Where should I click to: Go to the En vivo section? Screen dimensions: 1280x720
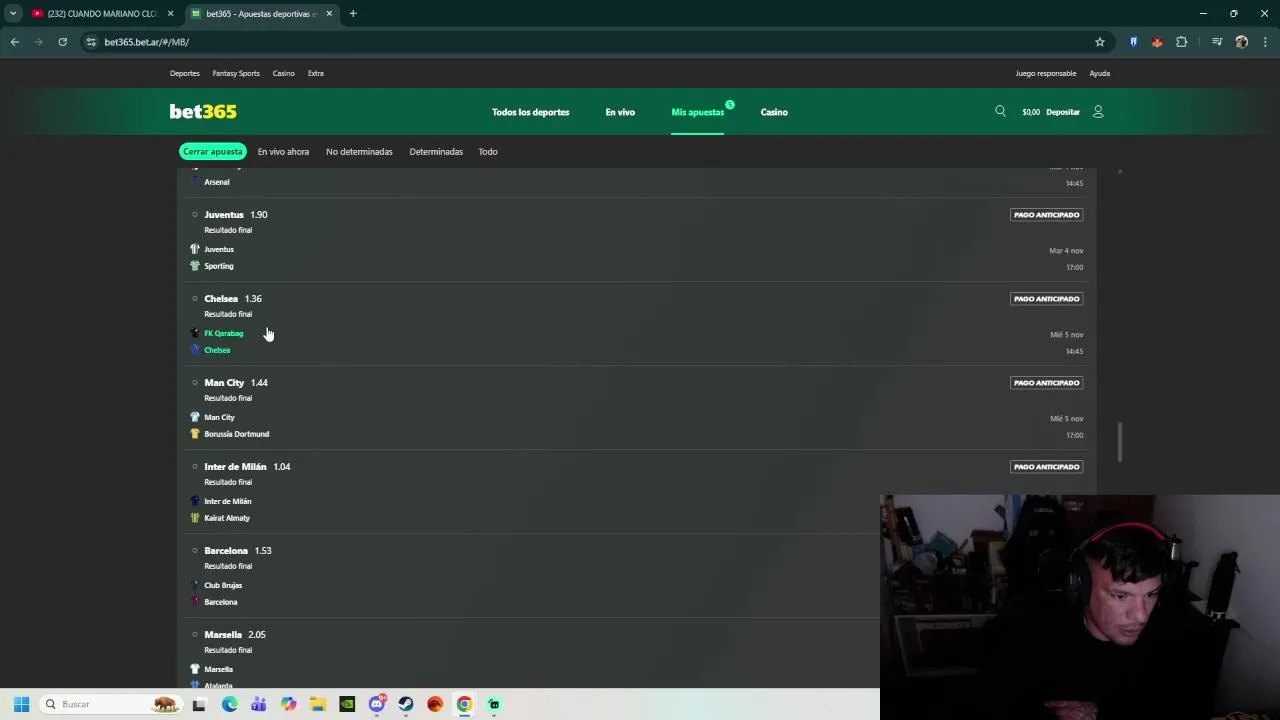pyautogui.click(x=620, y=112)
